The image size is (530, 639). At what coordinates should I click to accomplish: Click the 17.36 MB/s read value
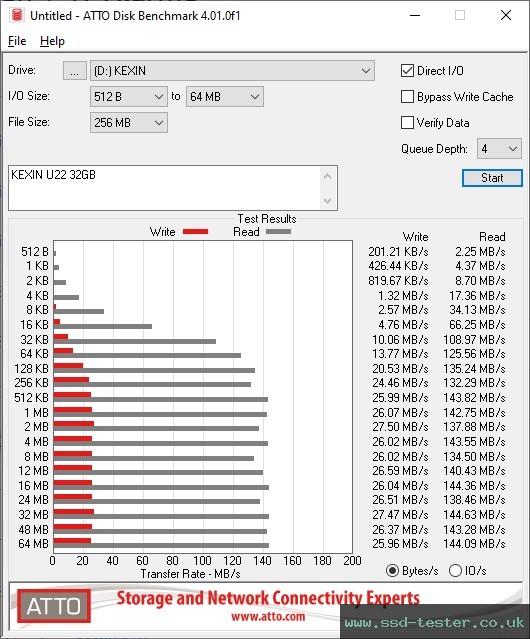[477, 296]
